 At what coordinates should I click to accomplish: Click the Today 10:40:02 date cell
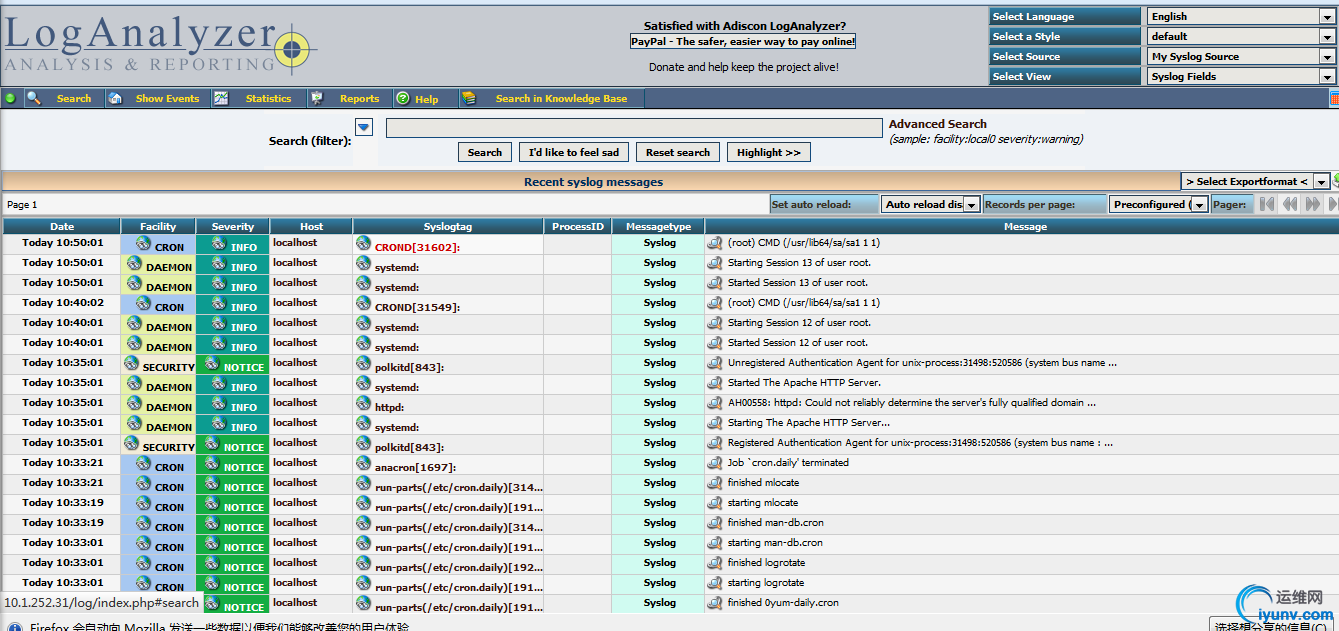(x=63, y=303)
